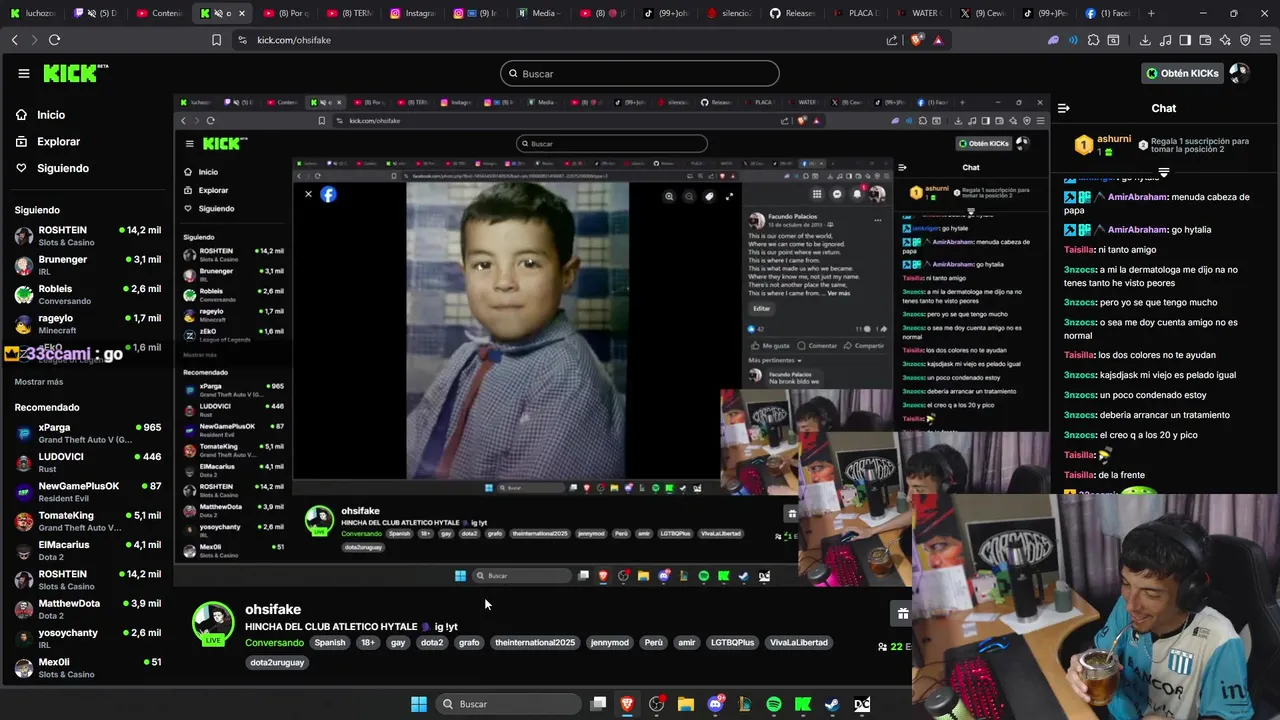
Task: Select the VivaLaLibertad tag
Action: 799,643
